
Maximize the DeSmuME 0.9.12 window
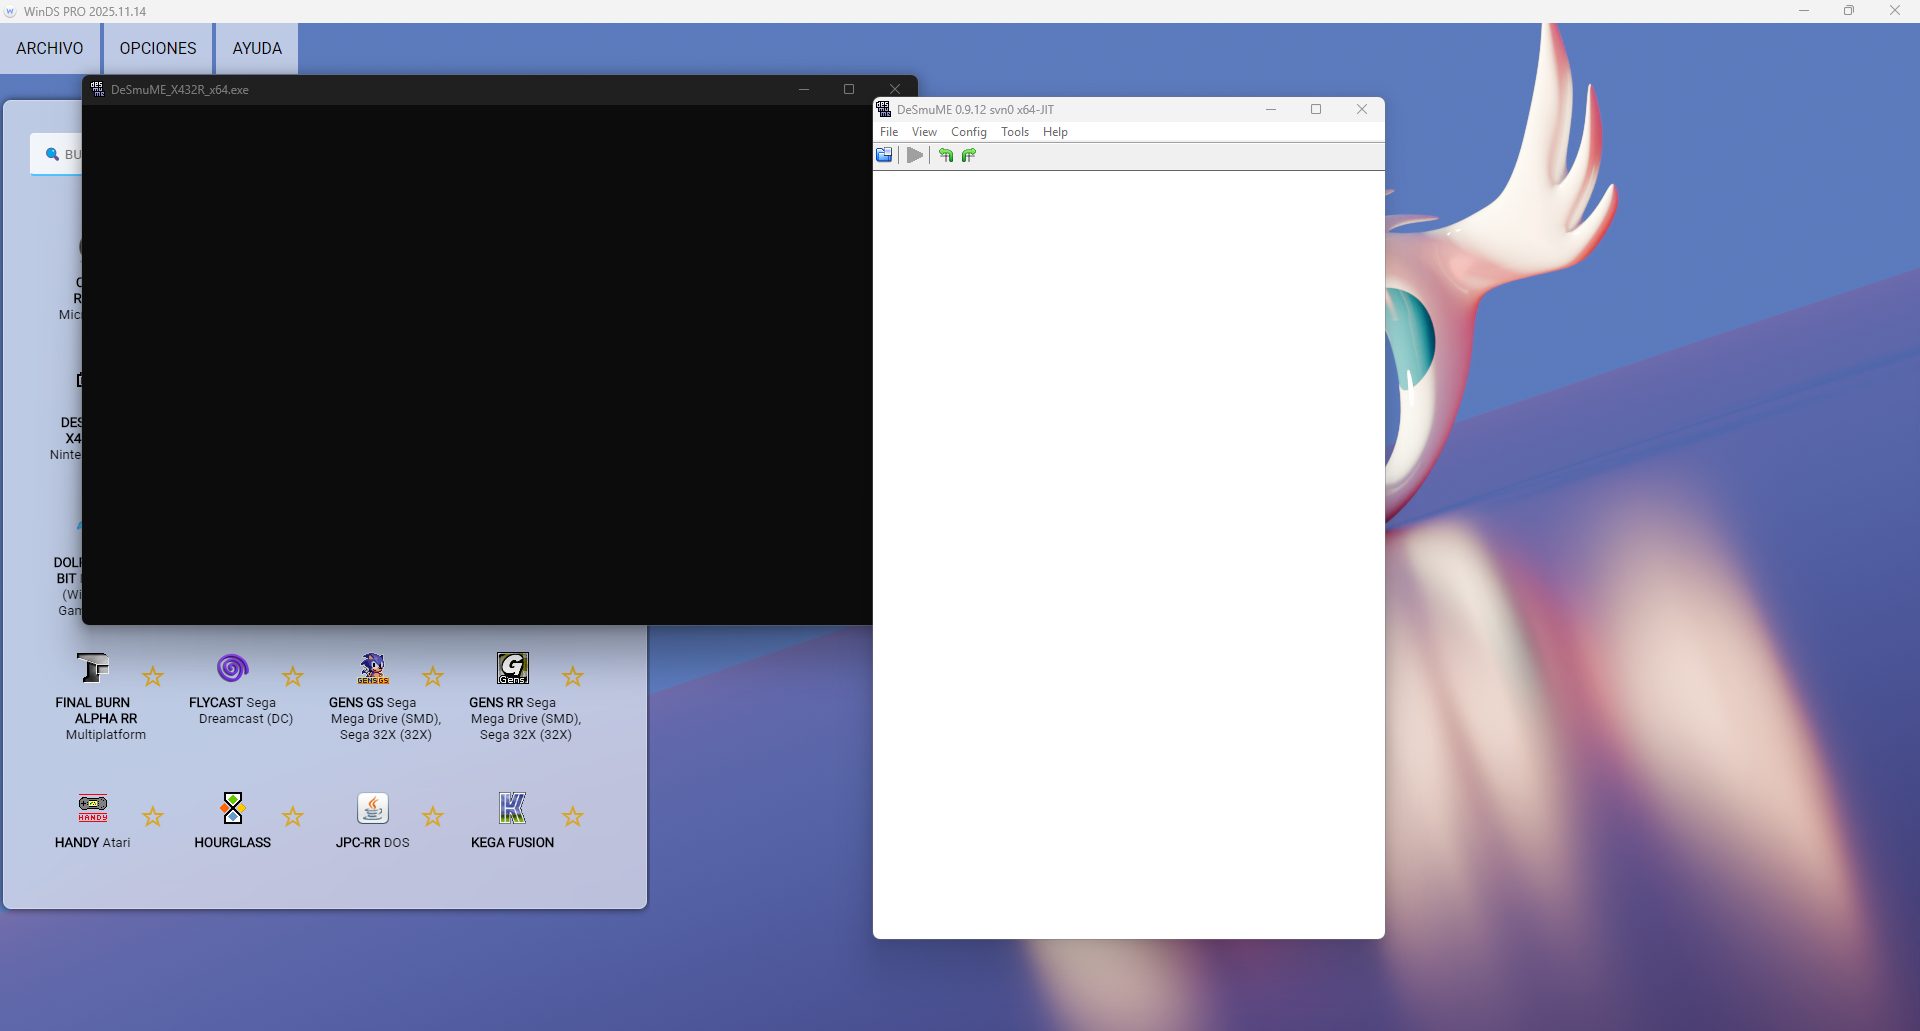click(x=1316, y=109)
